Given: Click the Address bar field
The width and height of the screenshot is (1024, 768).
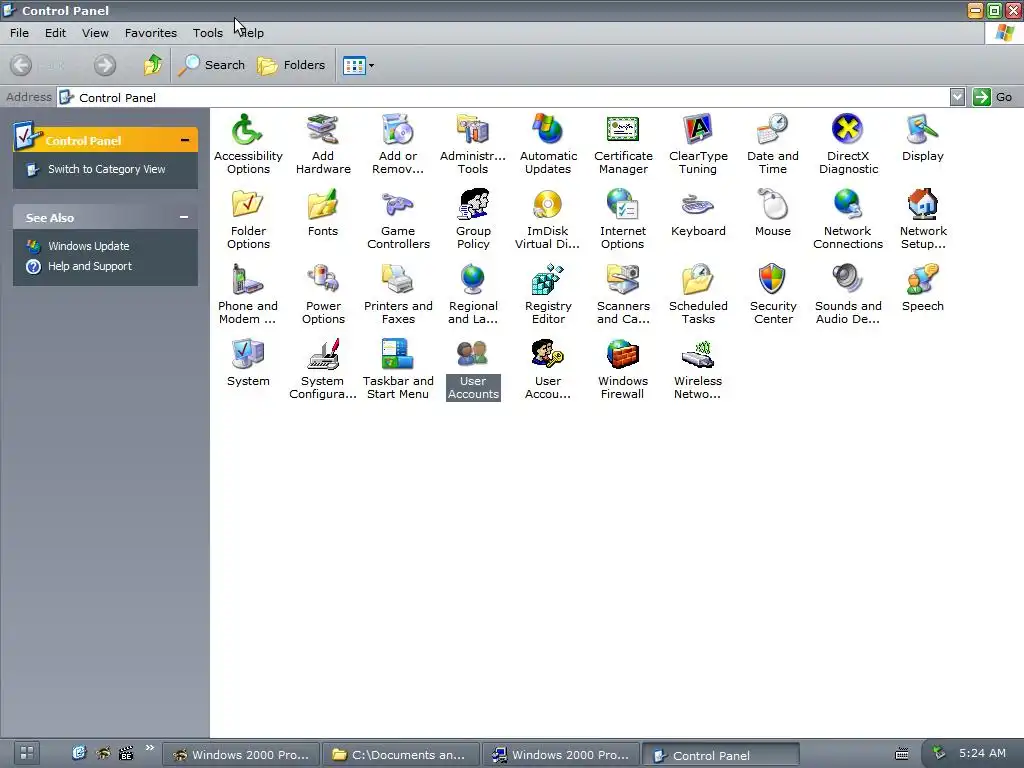Looking at the screenshot, I should pos(503,97).
